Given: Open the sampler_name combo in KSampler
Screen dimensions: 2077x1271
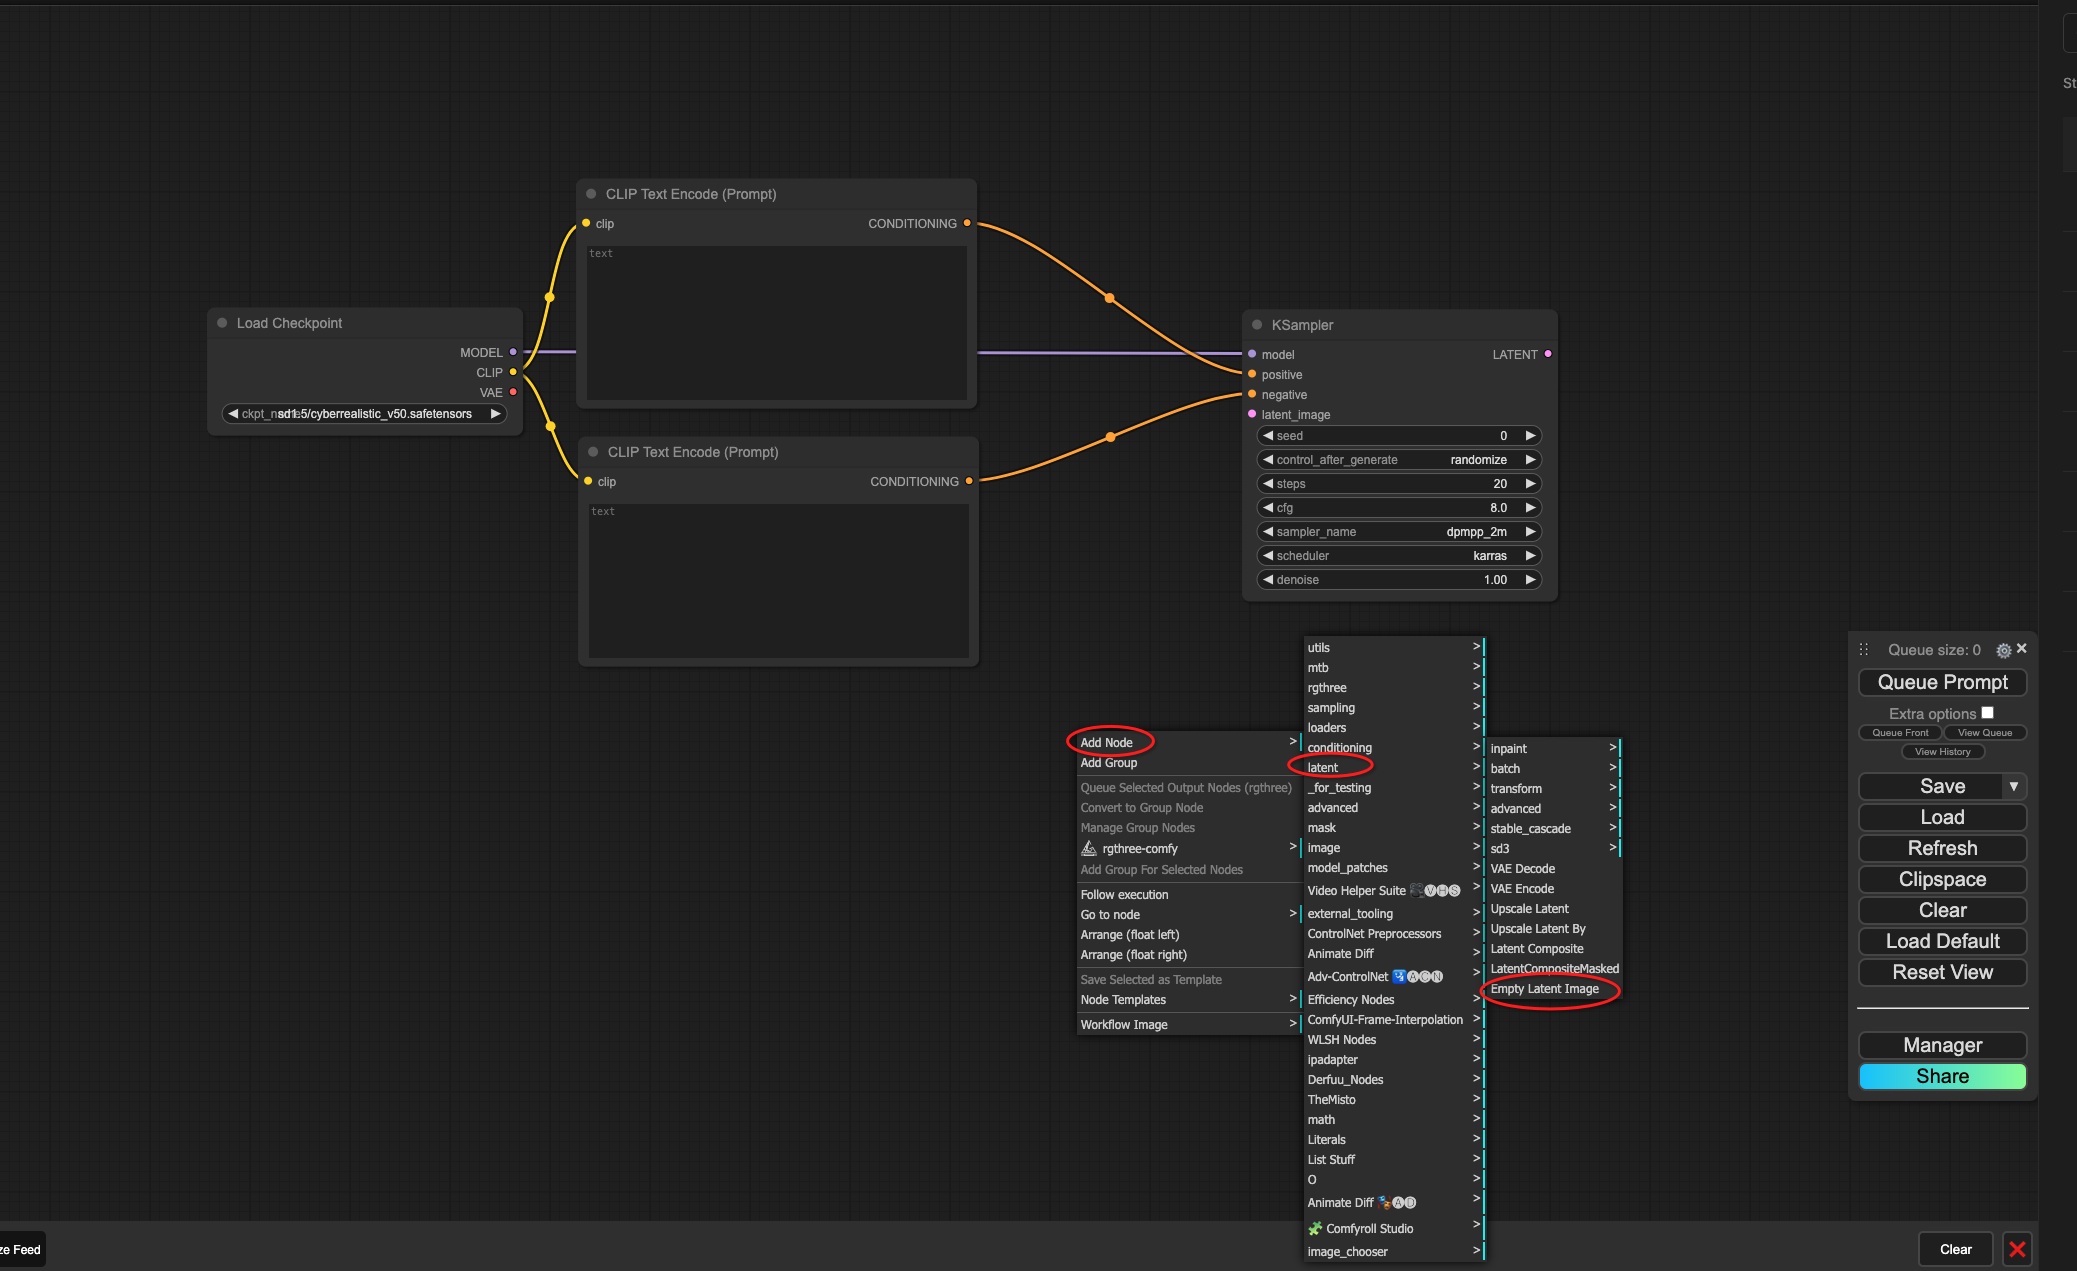Looking at the screenshot, I should pyautogui.click(x=1398, y=532).
